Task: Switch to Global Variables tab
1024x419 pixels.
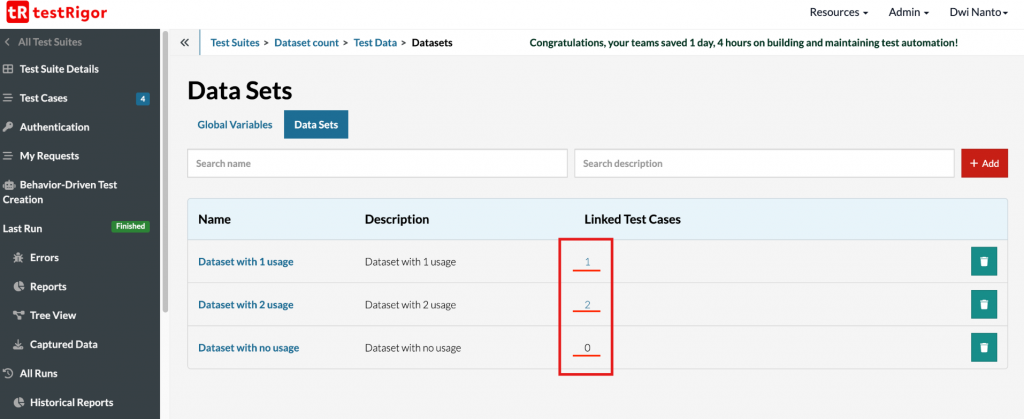Action: click(234, 125)
